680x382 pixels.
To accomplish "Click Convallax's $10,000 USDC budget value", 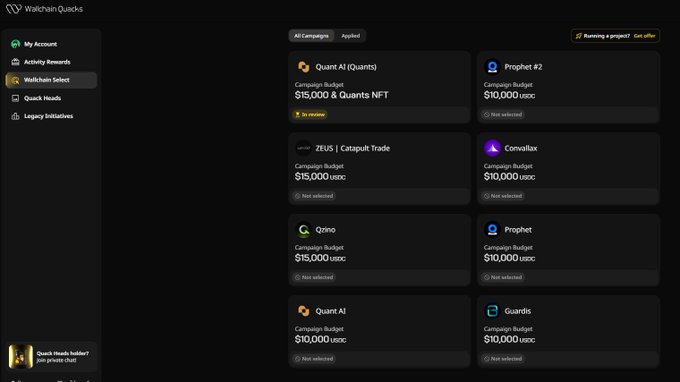I will pyautogui.click(x=509, y=176).
